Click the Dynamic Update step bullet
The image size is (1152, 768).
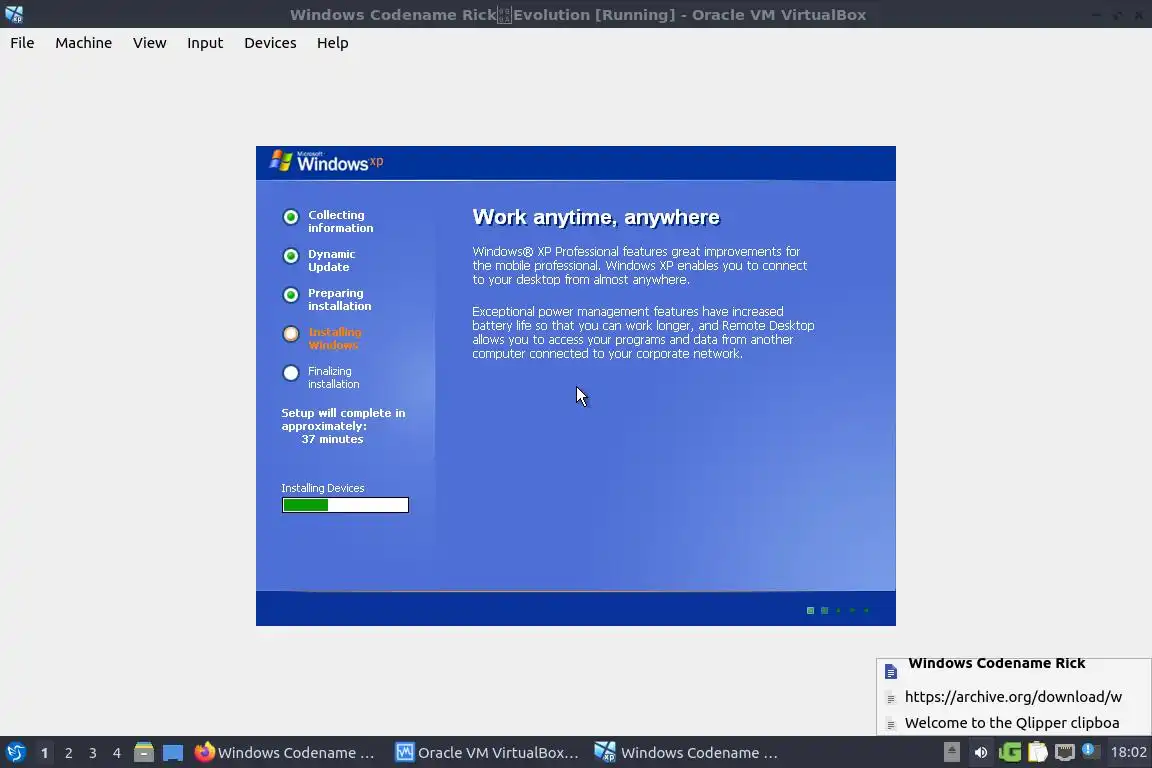point(291,256)
